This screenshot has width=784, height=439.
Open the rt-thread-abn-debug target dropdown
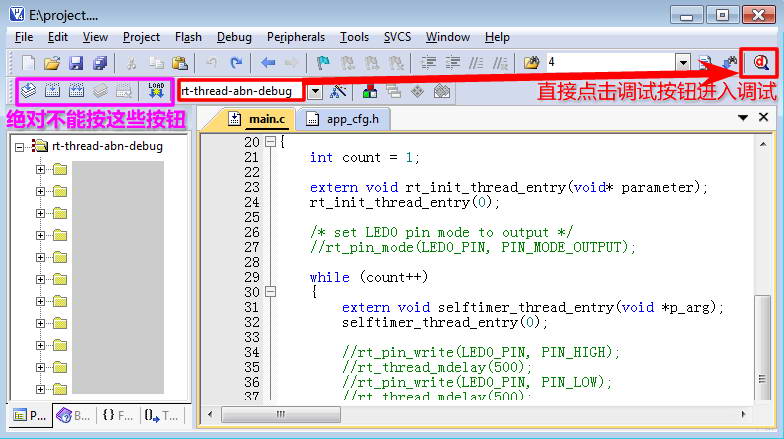[315, 91]
